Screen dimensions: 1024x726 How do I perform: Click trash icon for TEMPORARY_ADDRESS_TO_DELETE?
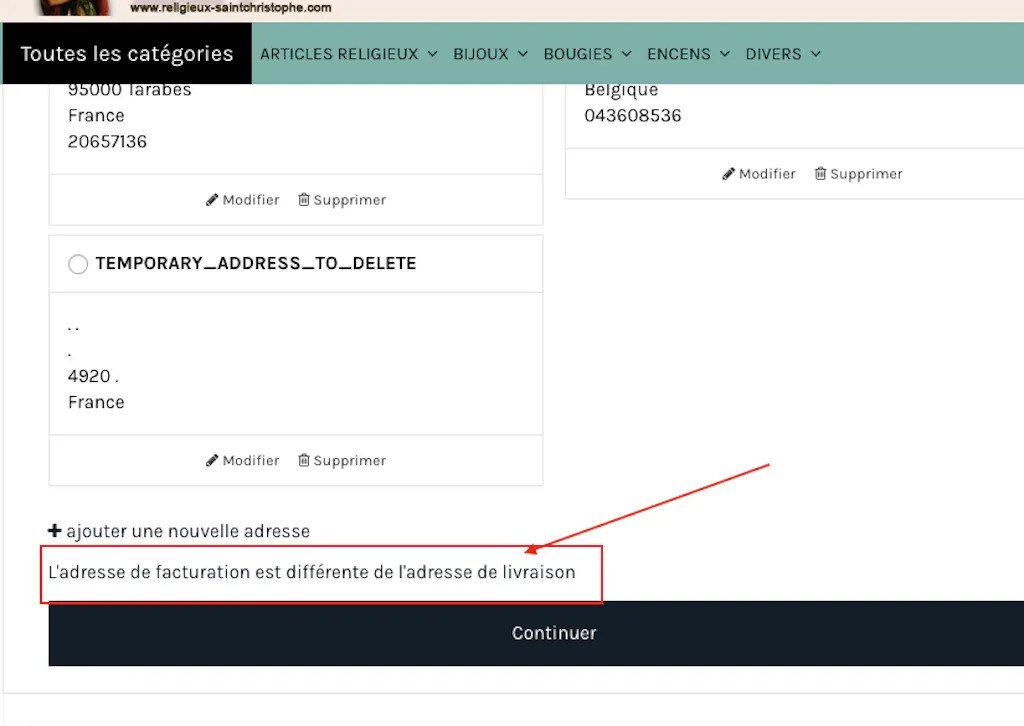point(304,461)
